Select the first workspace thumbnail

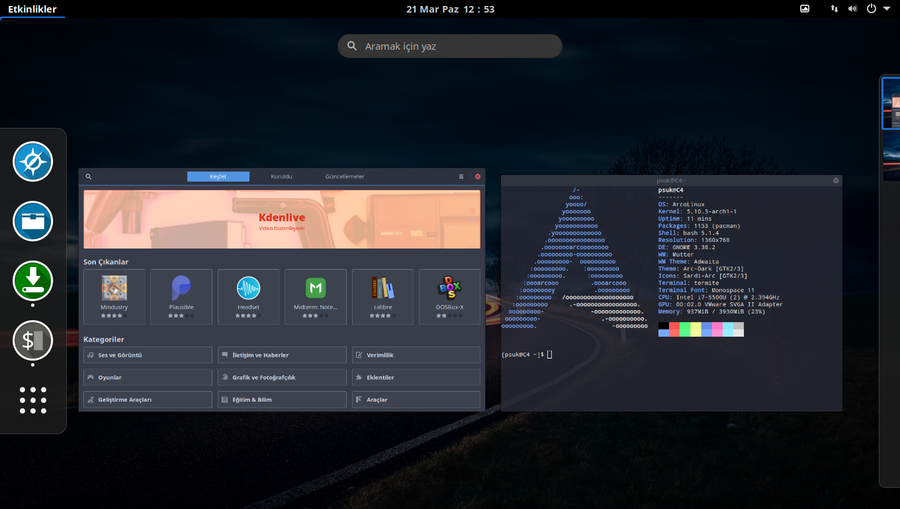[891, 104]
